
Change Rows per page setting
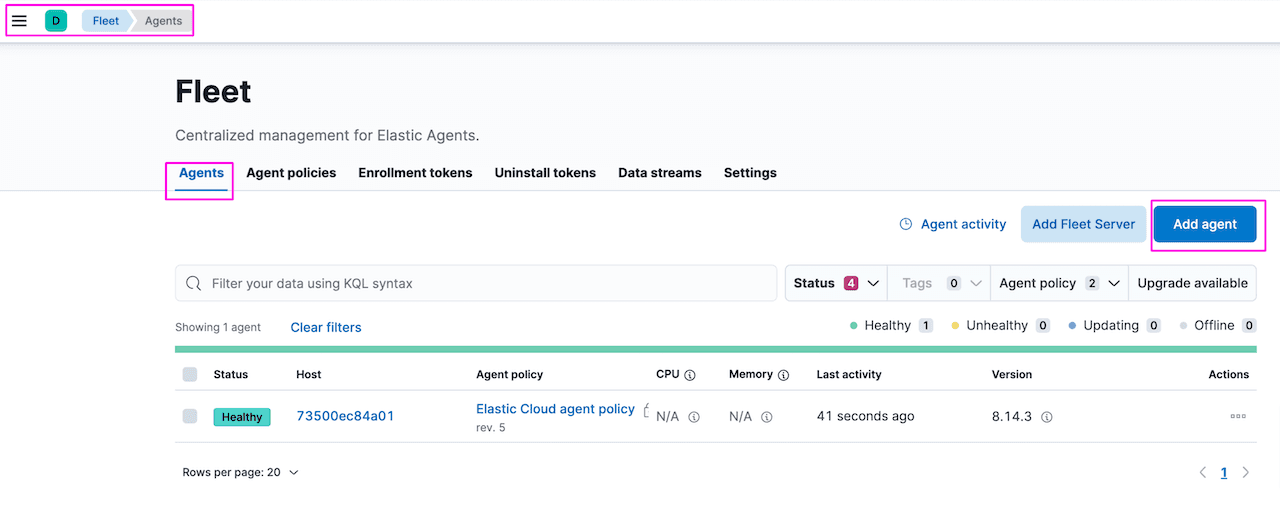[240, 472]
